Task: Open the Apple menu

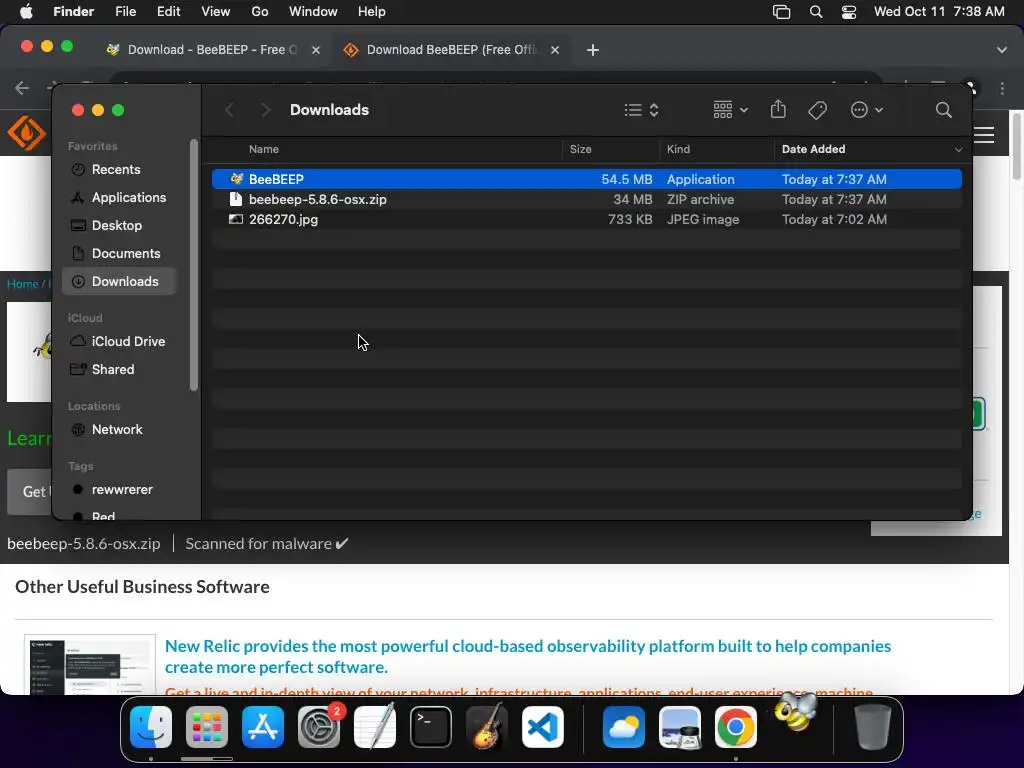Action: pos(26,12)
